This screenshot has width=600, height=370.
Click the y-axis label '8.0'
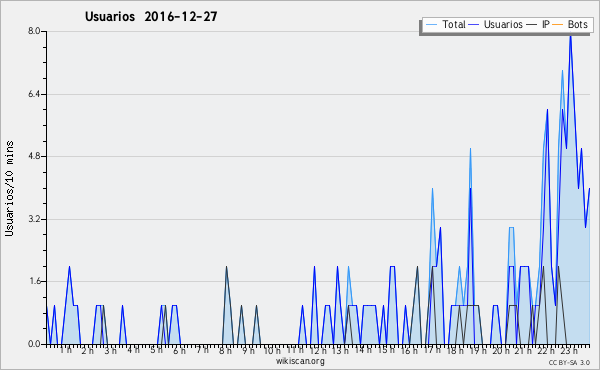pyautogui.click(x=34, y=31)
